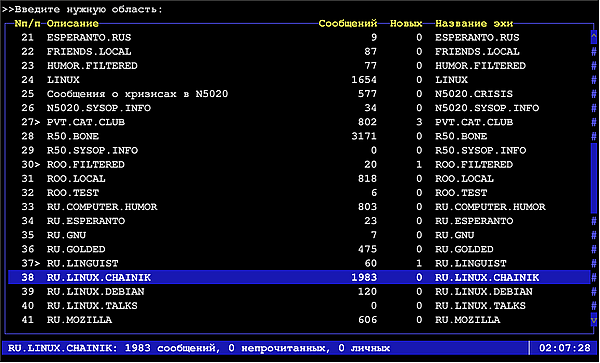Click new count 3 for PVT.CAT.CLUB

(419, 122)
